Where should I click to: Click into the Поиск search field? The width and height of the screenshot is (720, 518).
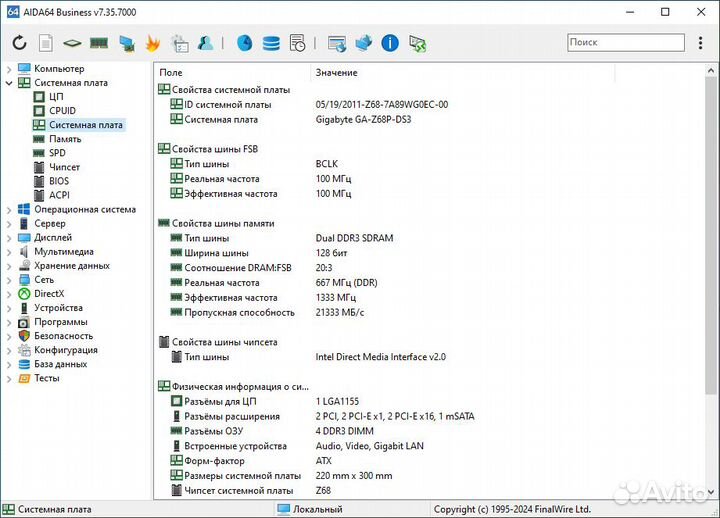click(x=626, y=42)
